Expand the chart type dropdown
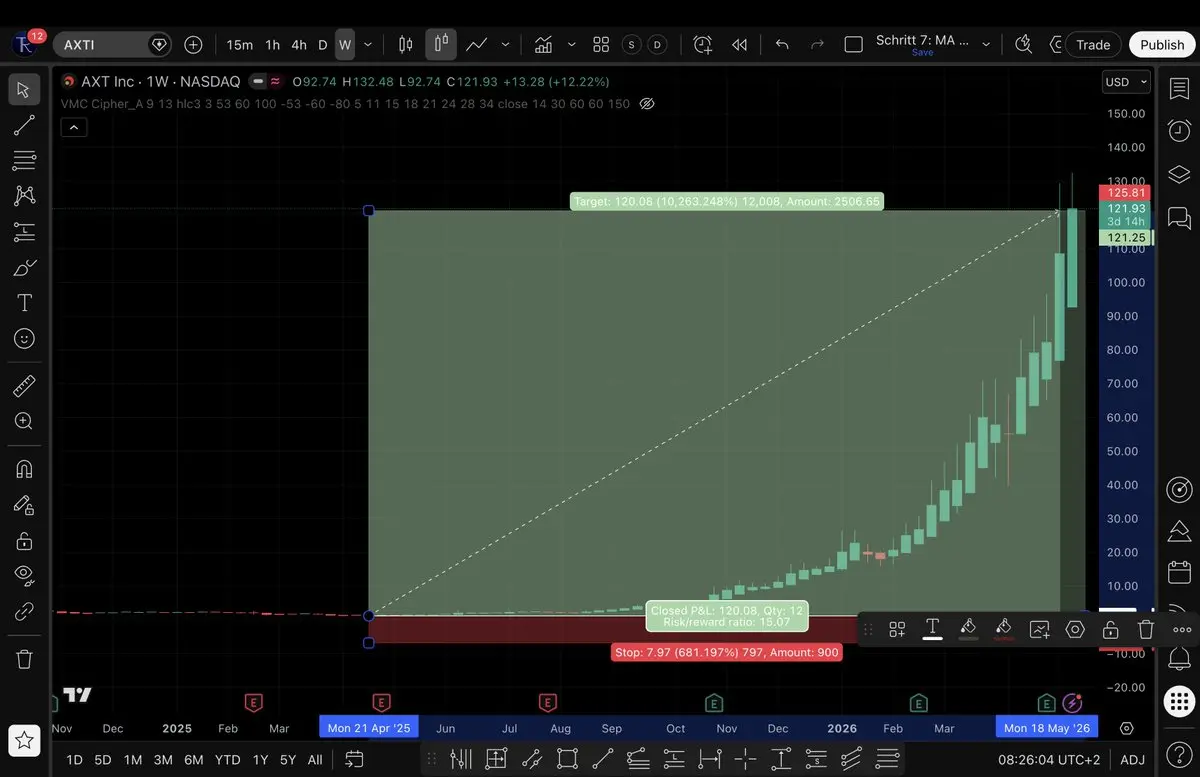 [505, 45]
